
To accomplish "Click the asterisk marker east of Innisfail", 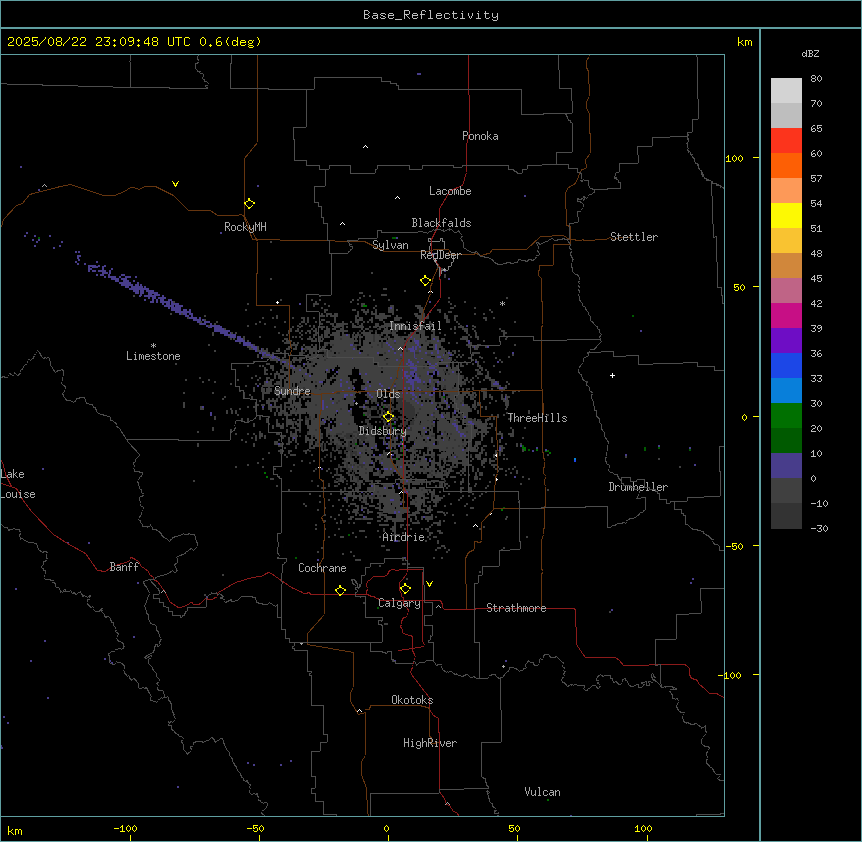I will (502, 303).
